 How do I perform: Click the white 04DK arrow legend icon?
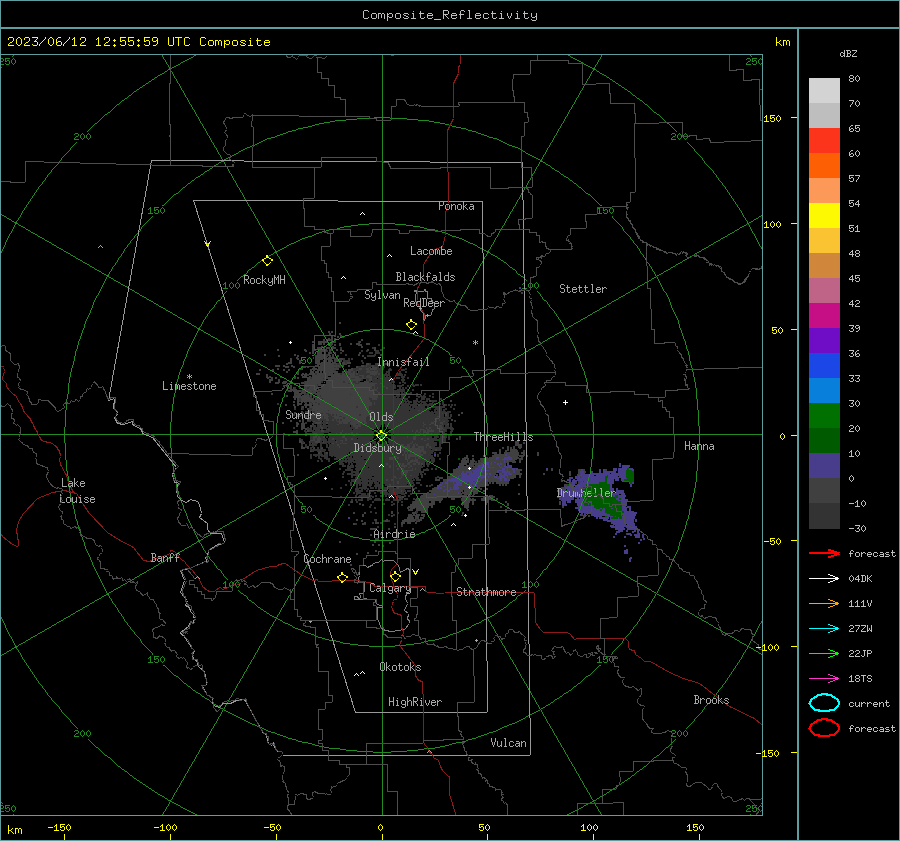pos(824,579)
